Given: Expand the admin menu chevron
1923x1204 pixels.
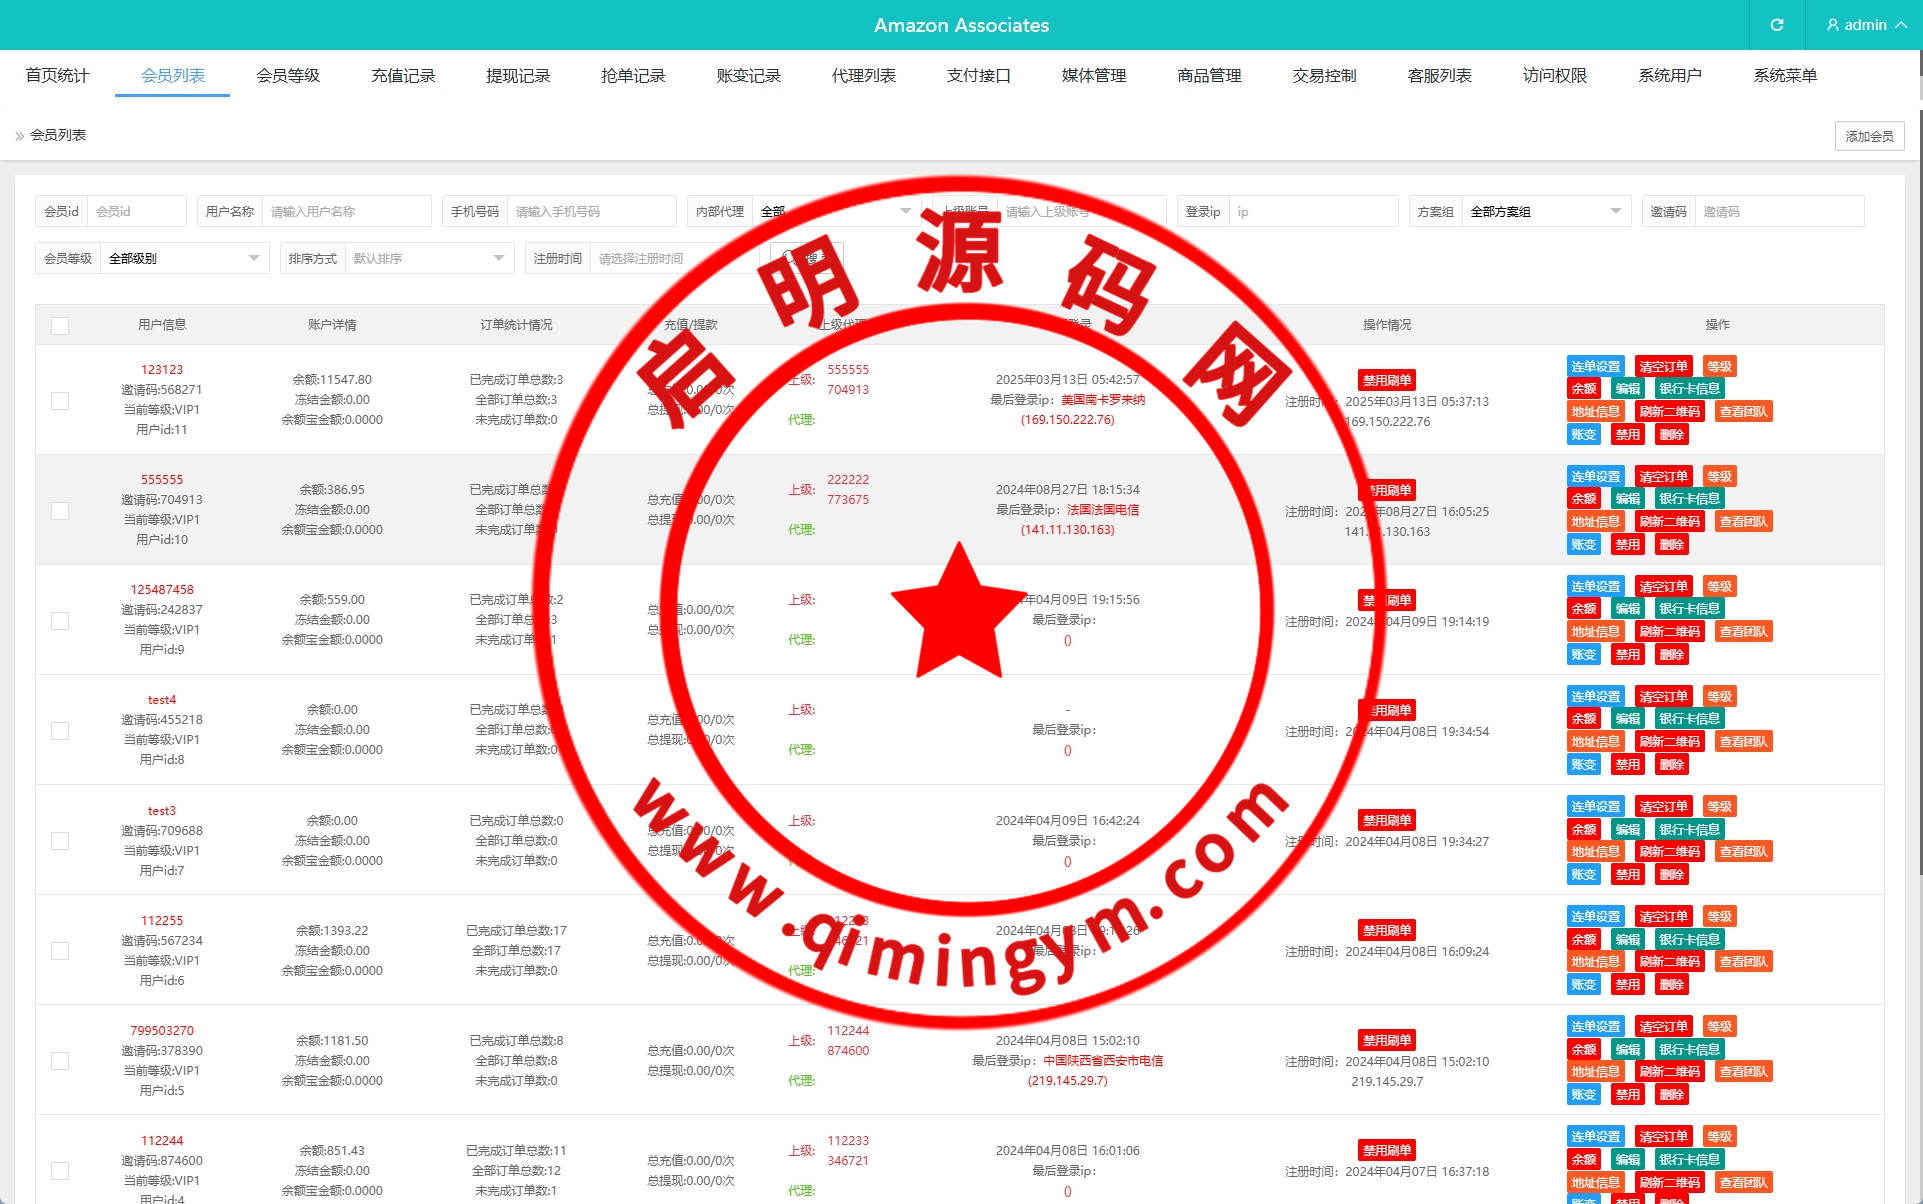Looking at the screenshot, I should click(1901, 25).
